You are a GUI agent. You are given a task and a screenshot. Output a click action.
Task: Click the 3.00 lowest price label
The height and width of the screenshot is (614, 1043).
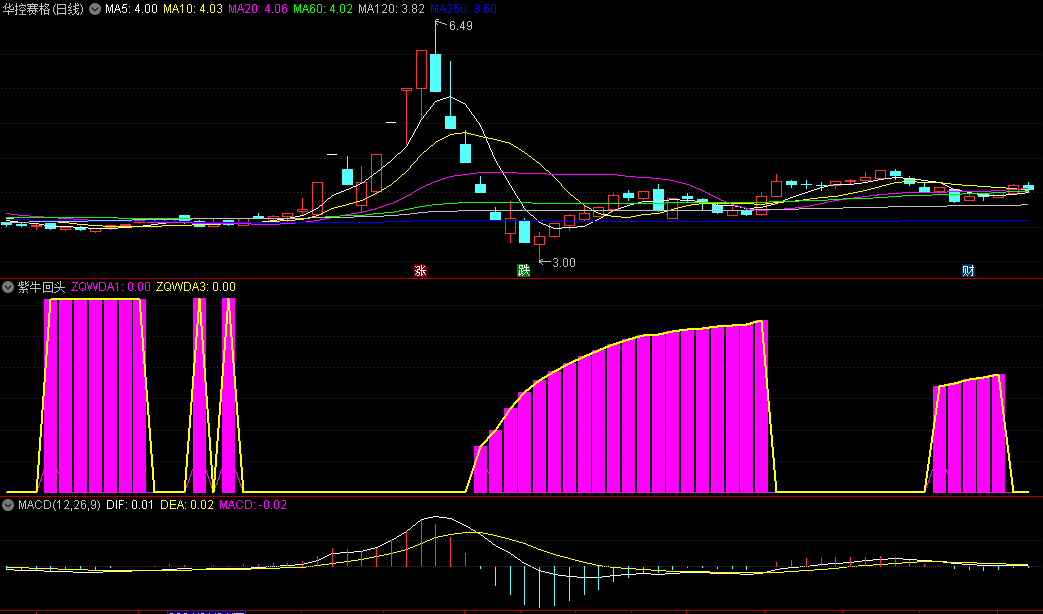(563, 263)
